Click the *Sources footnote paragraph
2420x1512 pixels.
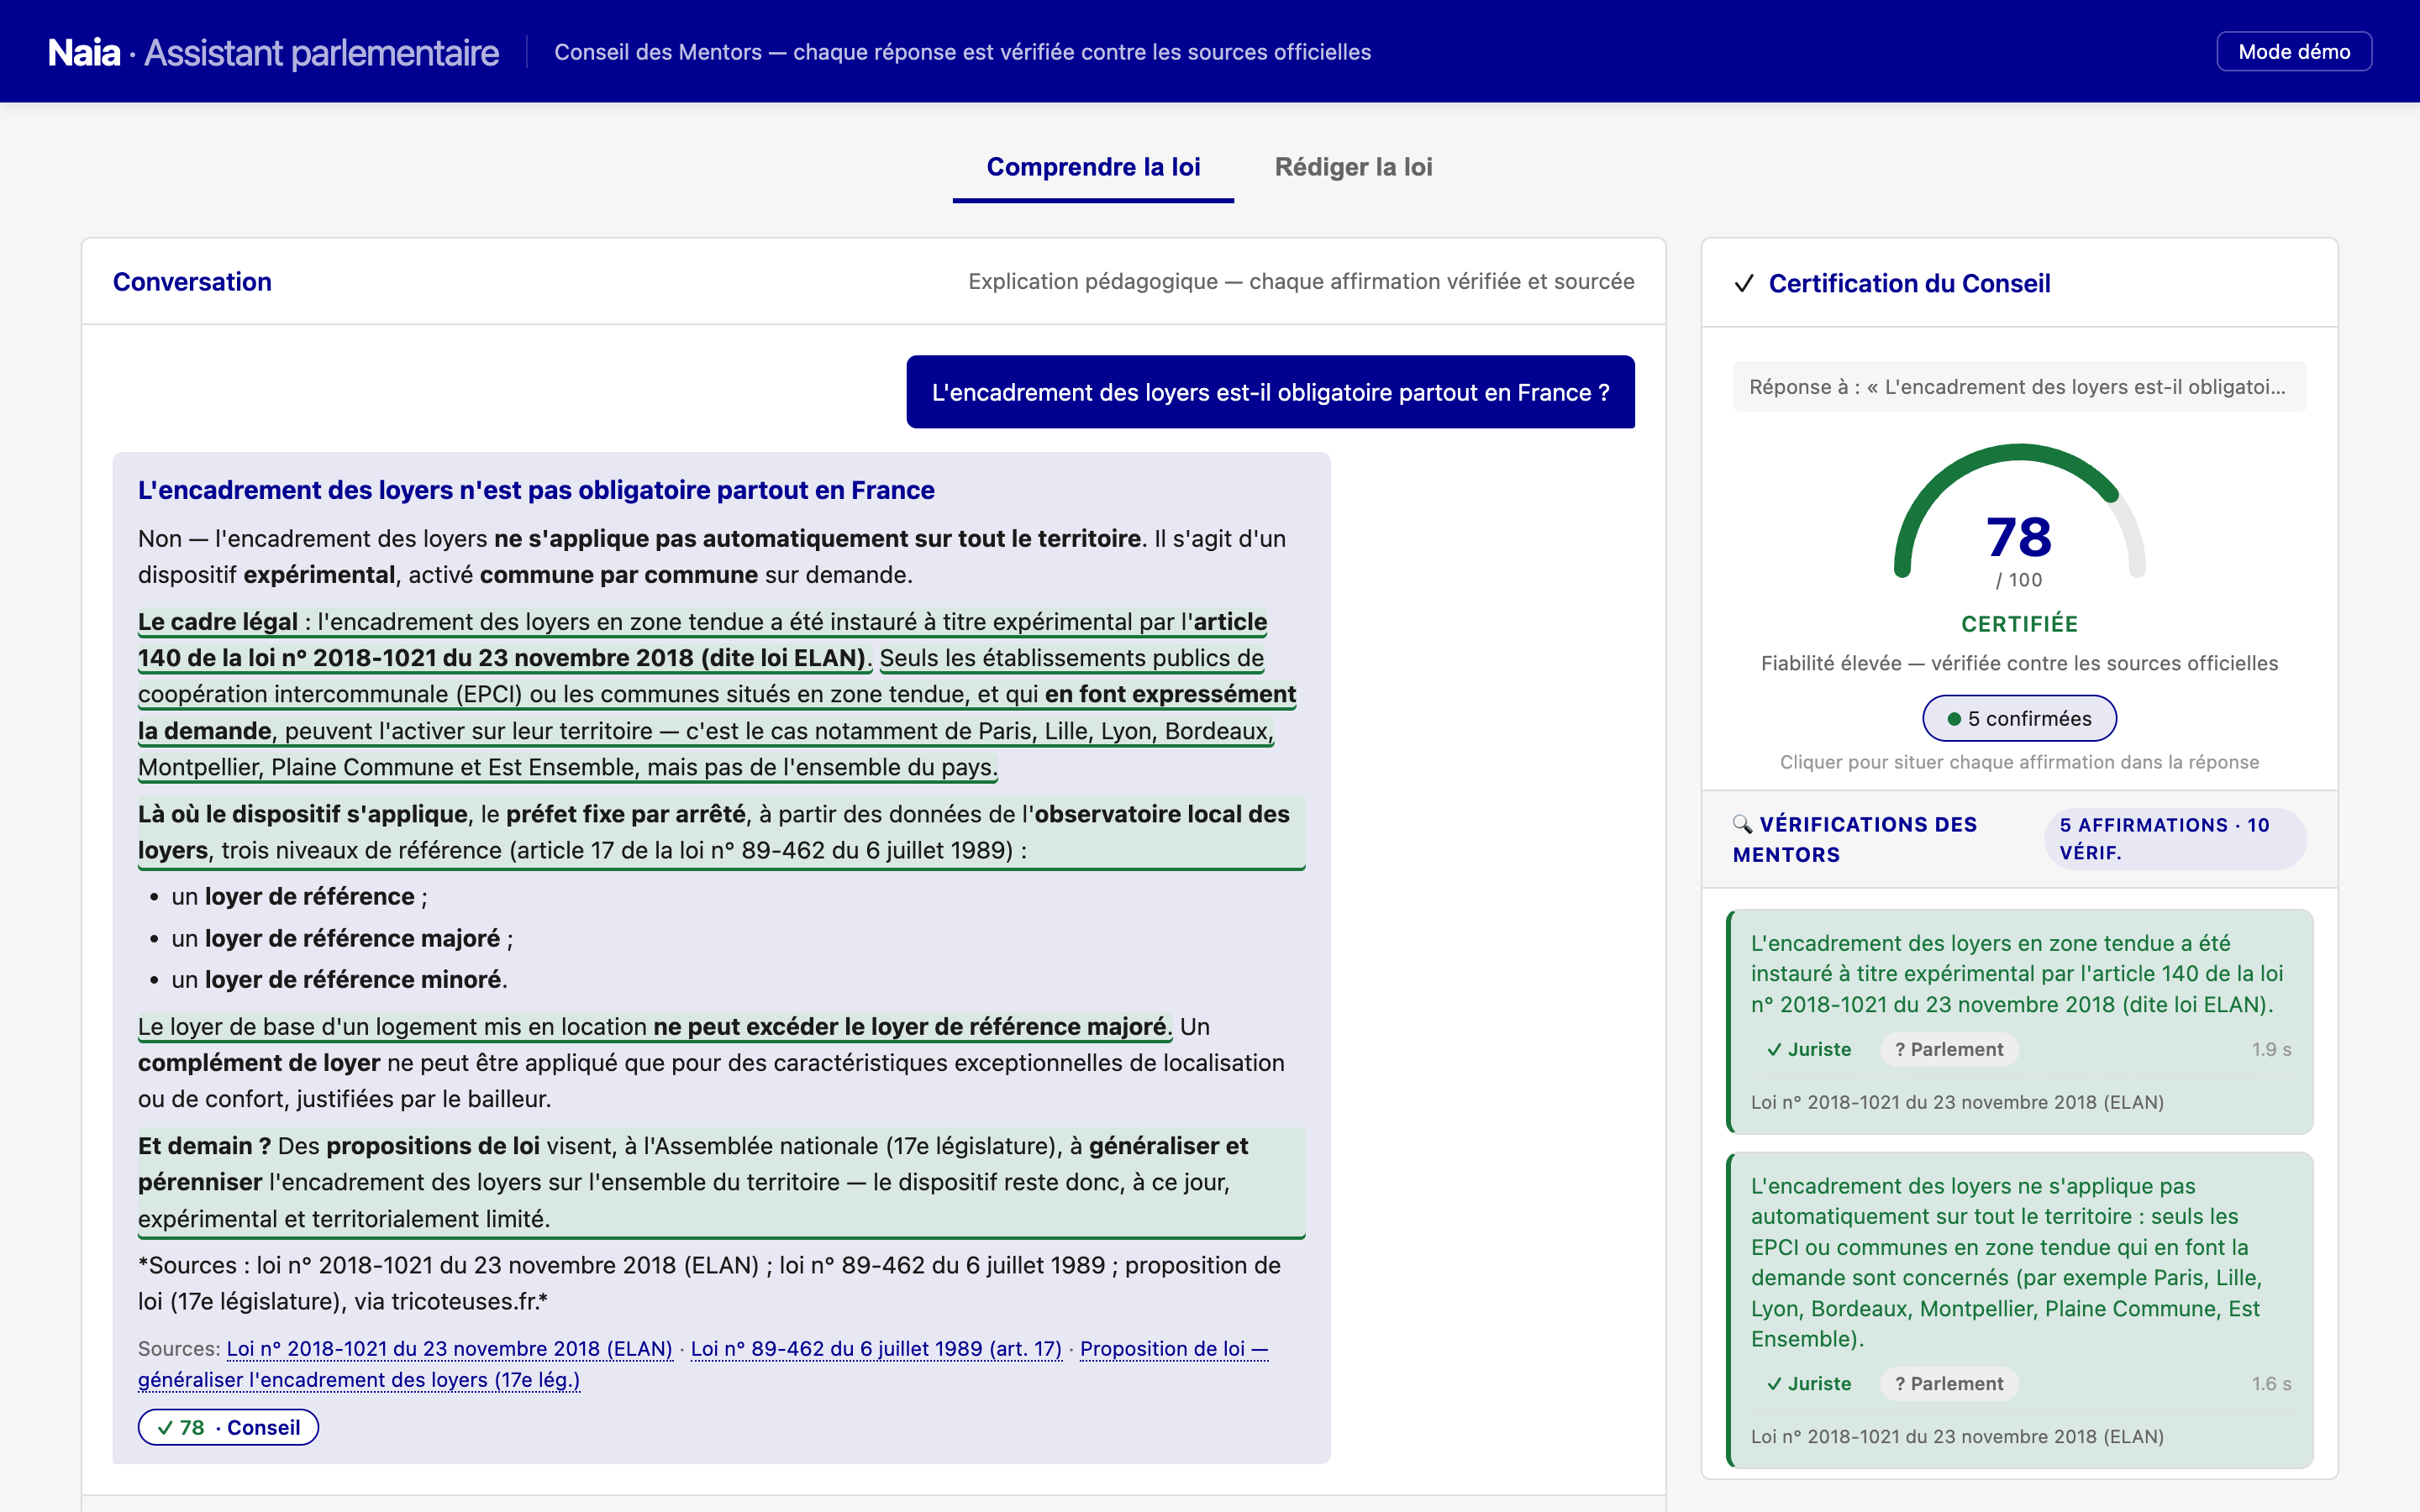709,1283
